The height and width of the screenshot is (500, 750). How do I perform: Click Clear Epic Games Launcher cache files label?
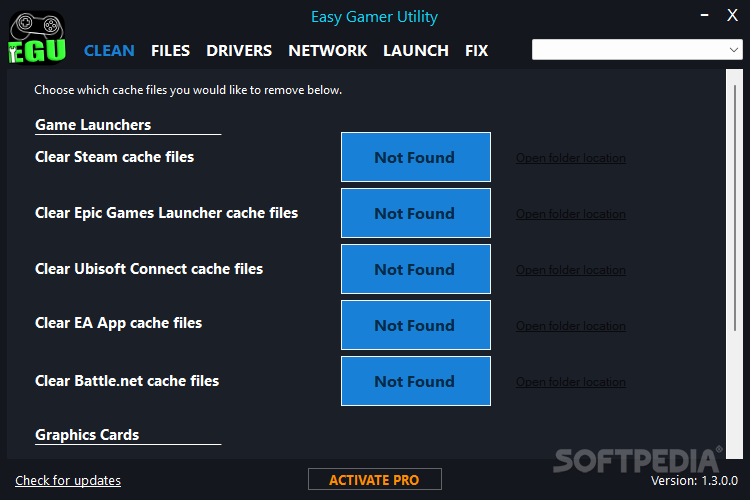pyautogui.click(x=166, y=213)
